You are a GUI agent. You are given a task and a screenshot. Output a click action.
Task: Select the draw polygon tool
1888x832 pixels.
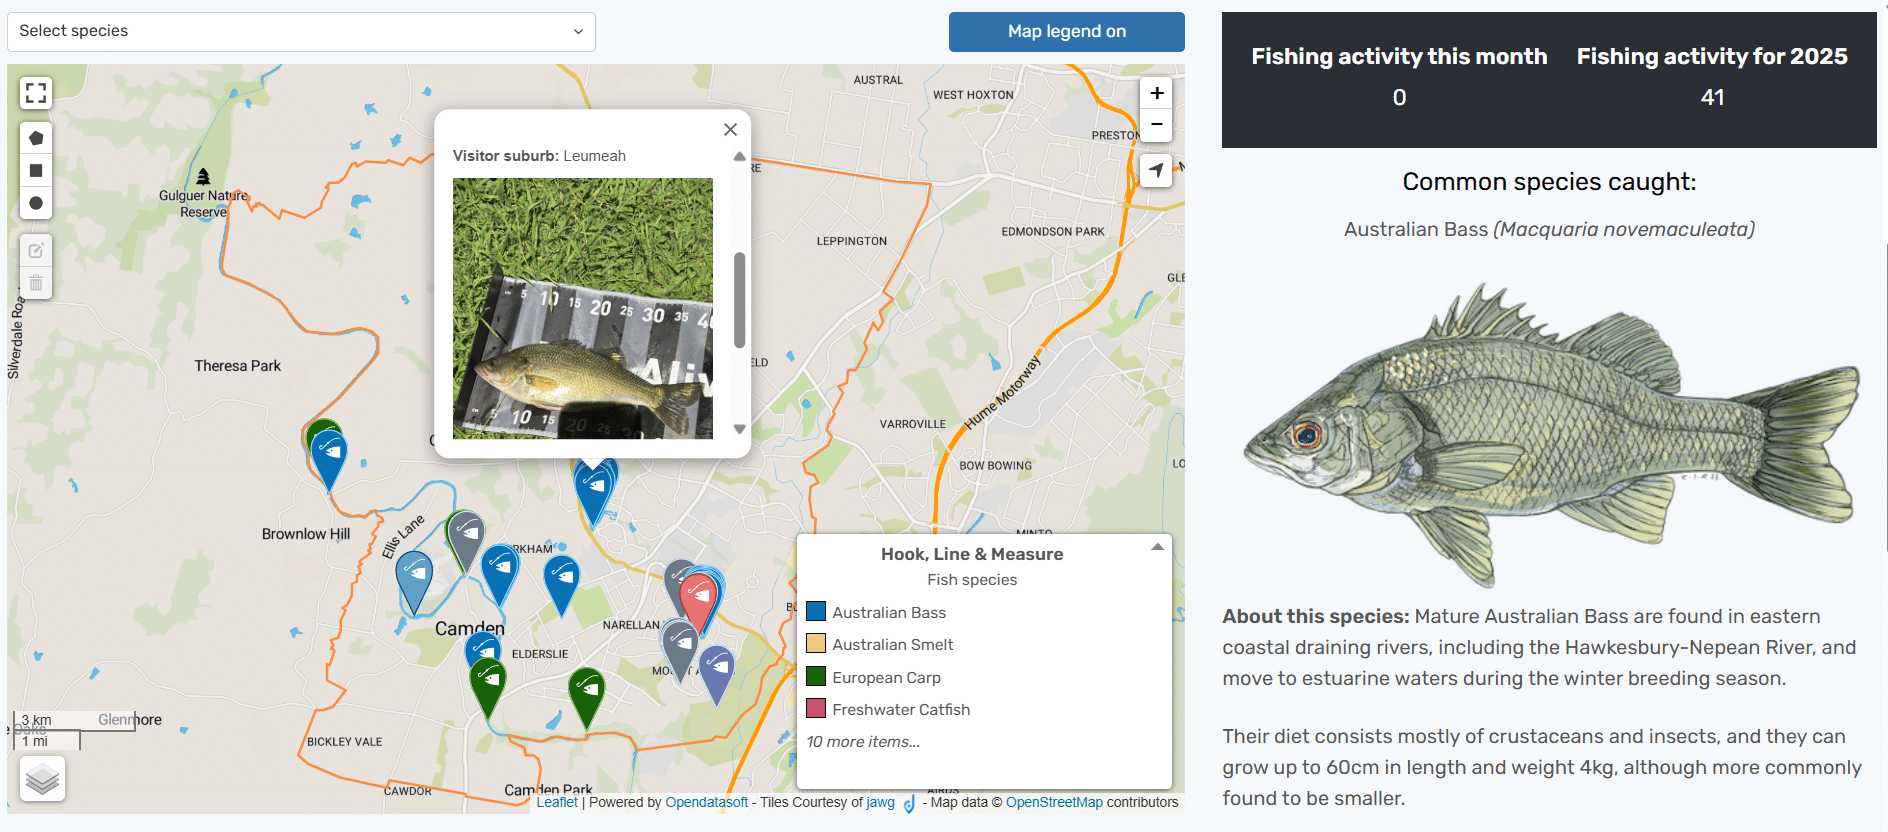(36, 138)
